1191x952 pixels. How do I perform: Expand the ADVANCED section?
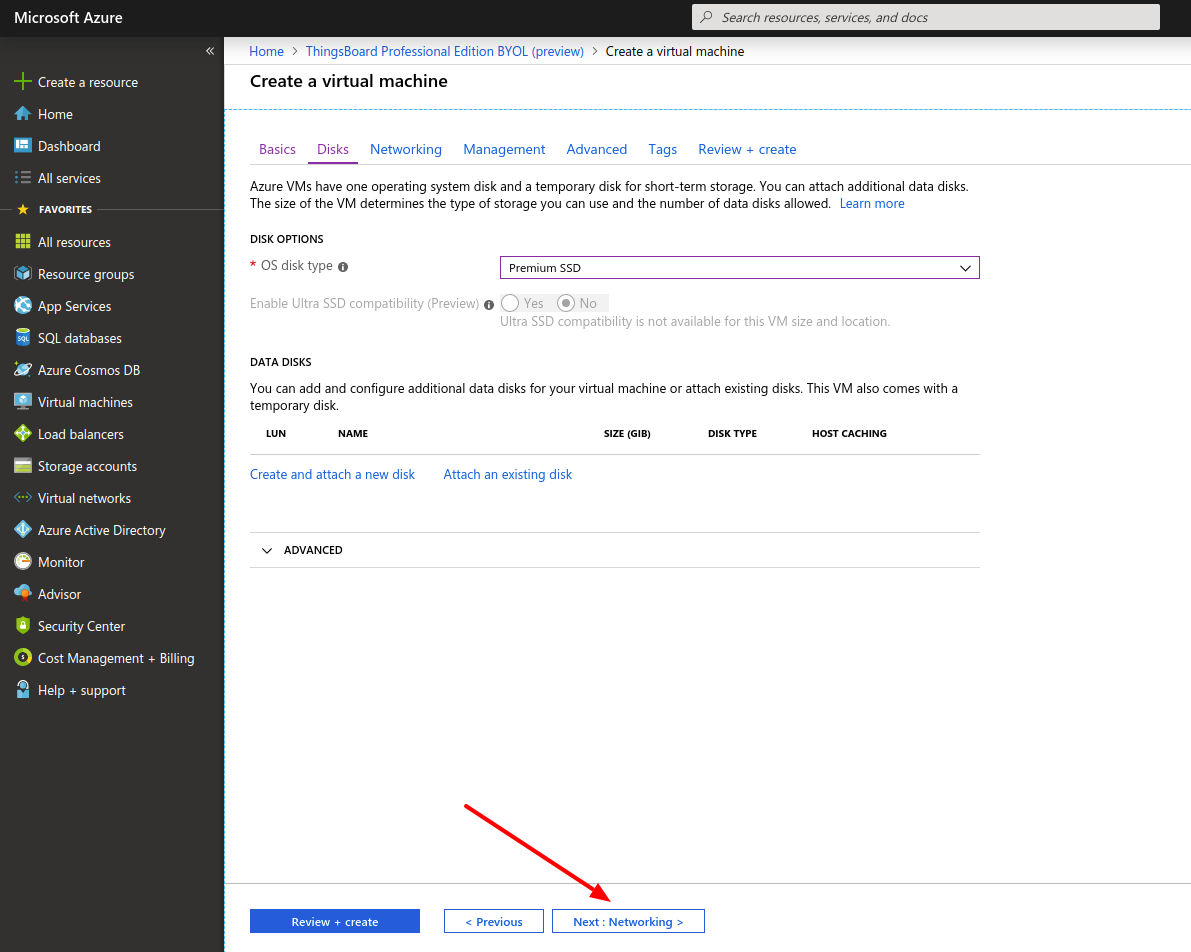pyautogui.click(x=614, y=550)
